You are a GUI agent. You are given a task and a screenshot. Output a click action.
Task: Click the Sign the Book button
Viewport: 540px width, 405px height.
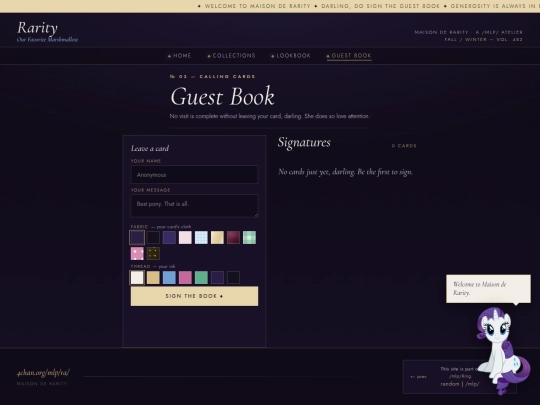(194, 296)
